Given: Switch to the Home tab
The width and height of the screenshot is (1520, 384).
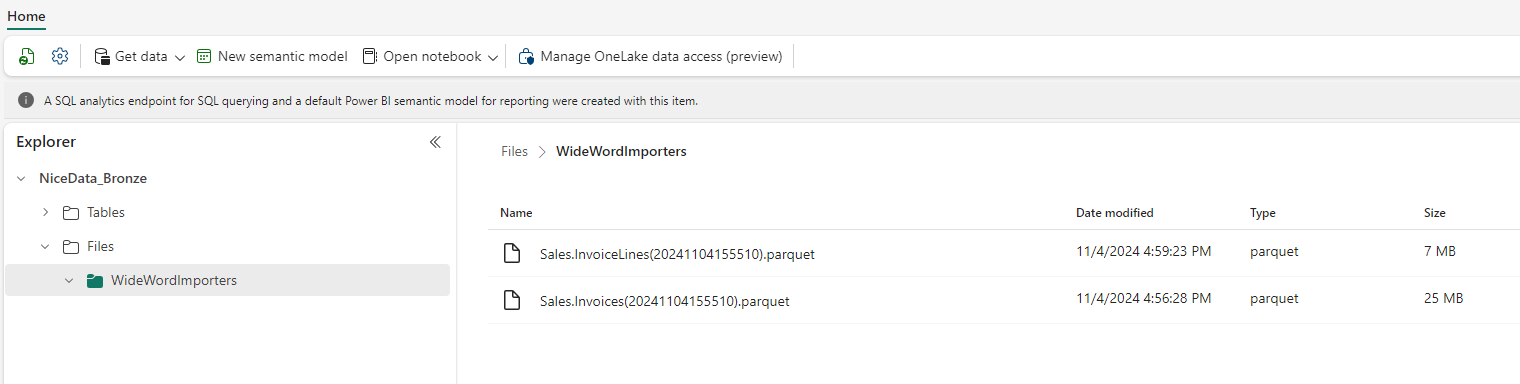Looking at the screenshot, I should coord(26,16).
